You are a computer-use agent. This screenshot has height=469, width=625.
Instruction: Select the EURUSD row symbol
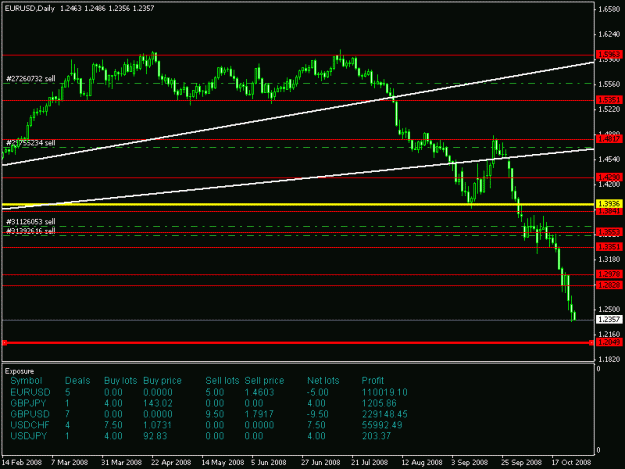pos(30,392)
